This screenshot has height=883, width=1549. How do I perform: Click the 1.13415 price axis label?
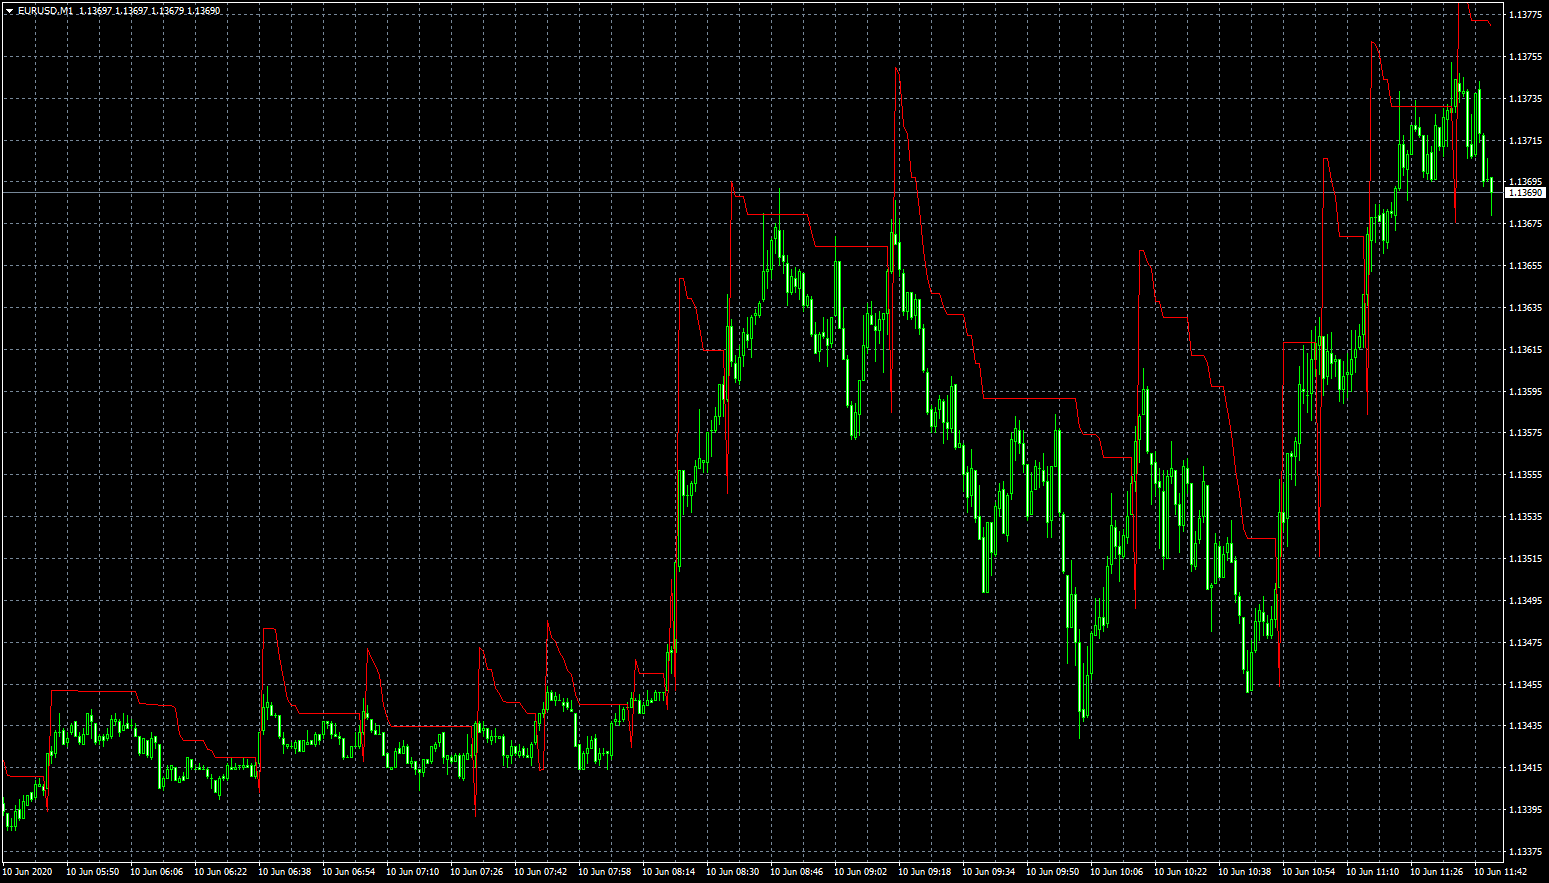pos(1525,768)
